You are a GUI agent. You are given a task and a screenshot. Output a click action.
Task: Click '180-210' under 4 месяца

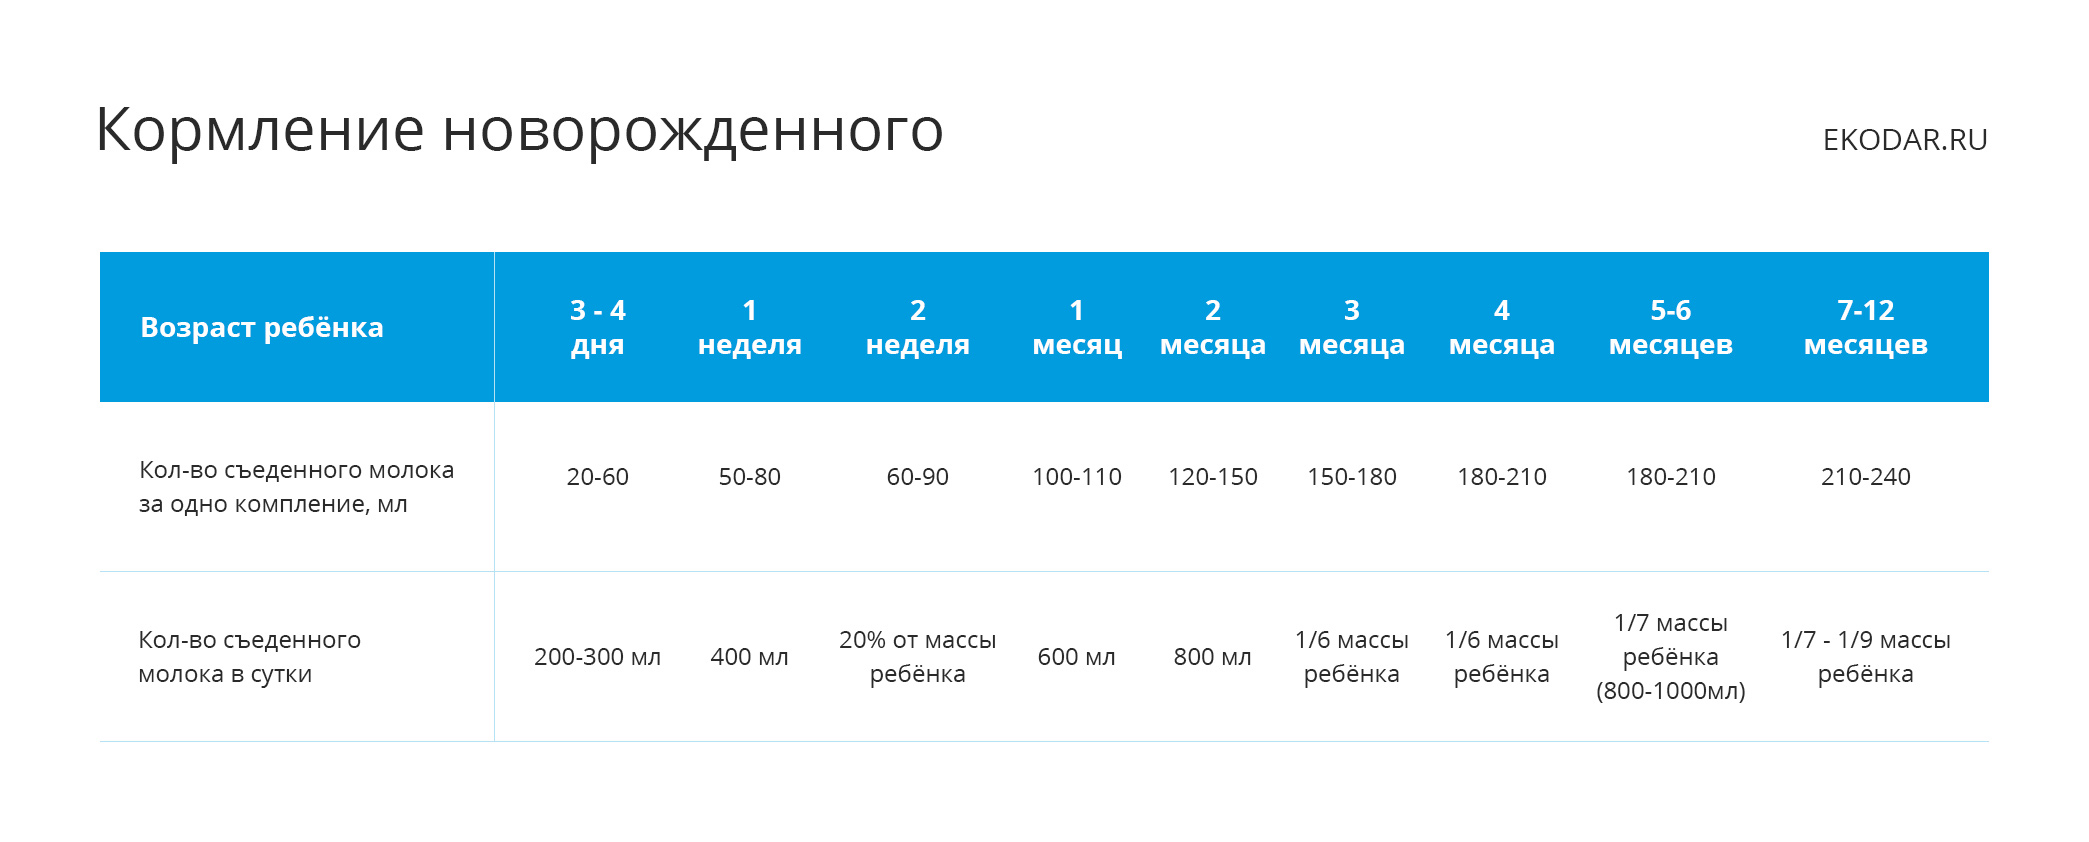1502,477
